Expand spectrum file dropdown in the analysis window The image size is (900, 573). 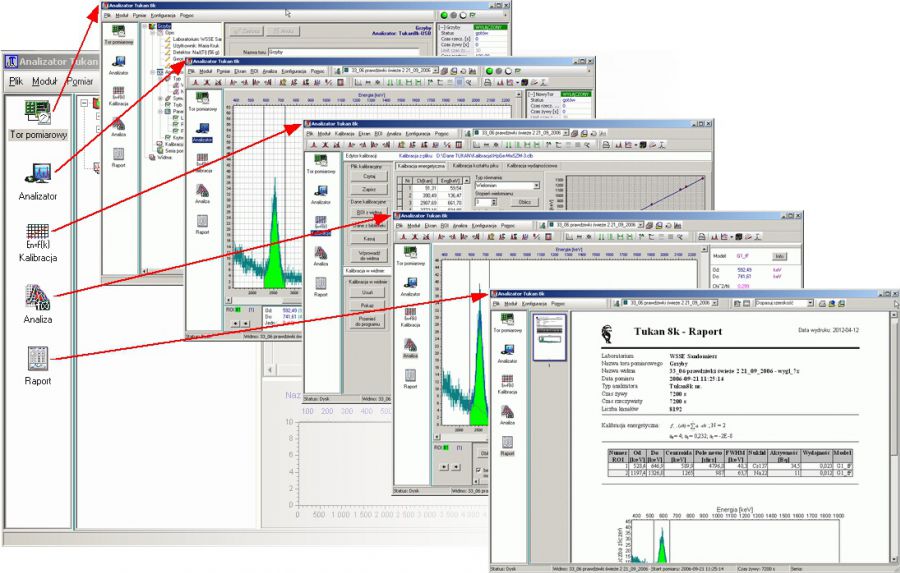tap(641, 225)
